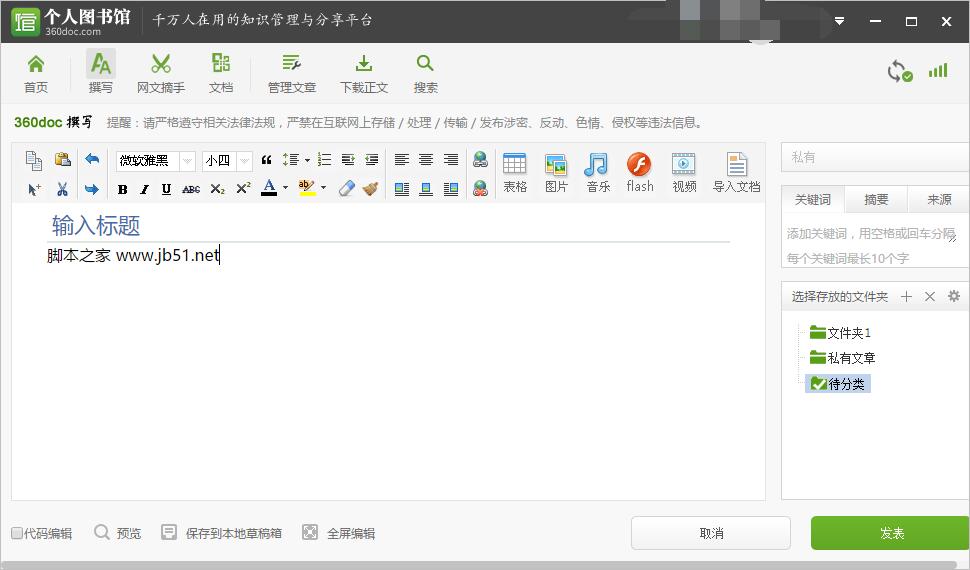Click the sync status icon
The width and height of the screenshot is (970, 570).
(899, 71)
